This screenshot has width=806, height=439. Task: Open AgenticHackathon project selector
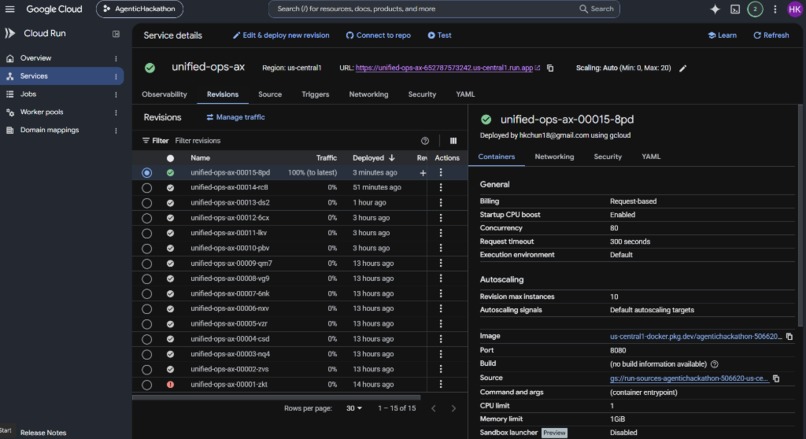coord(139,9)
